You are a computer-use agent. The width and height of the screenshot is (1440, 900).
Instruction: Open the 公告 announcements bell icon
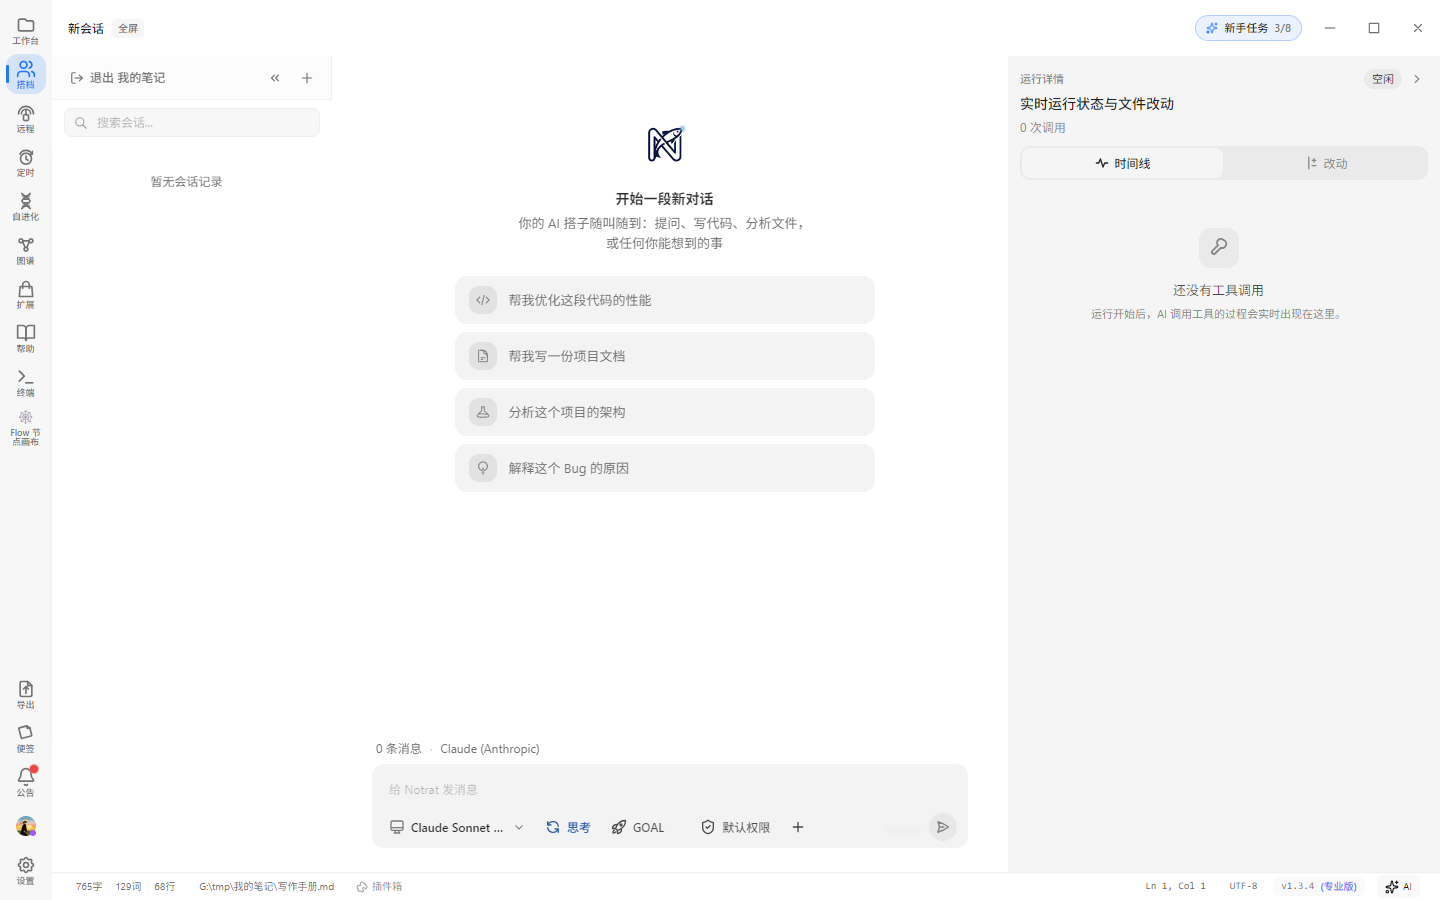tap(26, 782)
